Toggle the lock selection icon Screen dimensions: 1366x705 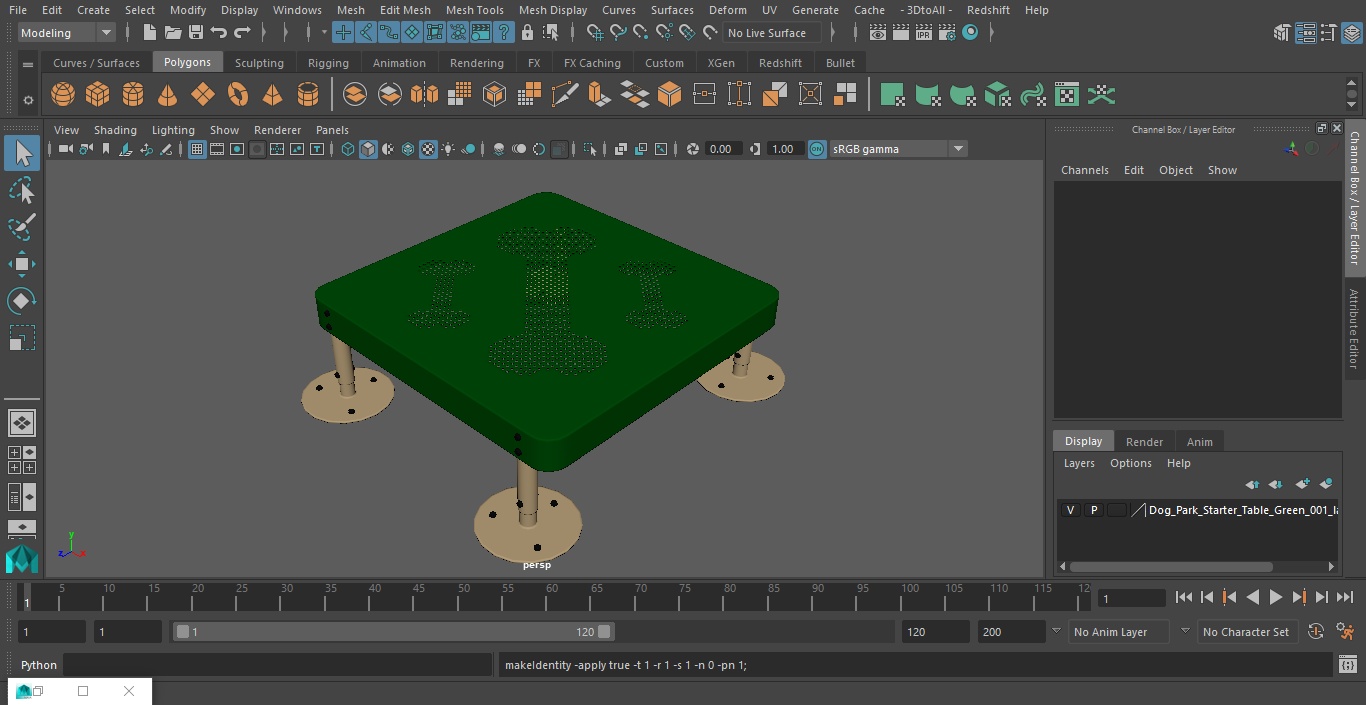point(527,33)
